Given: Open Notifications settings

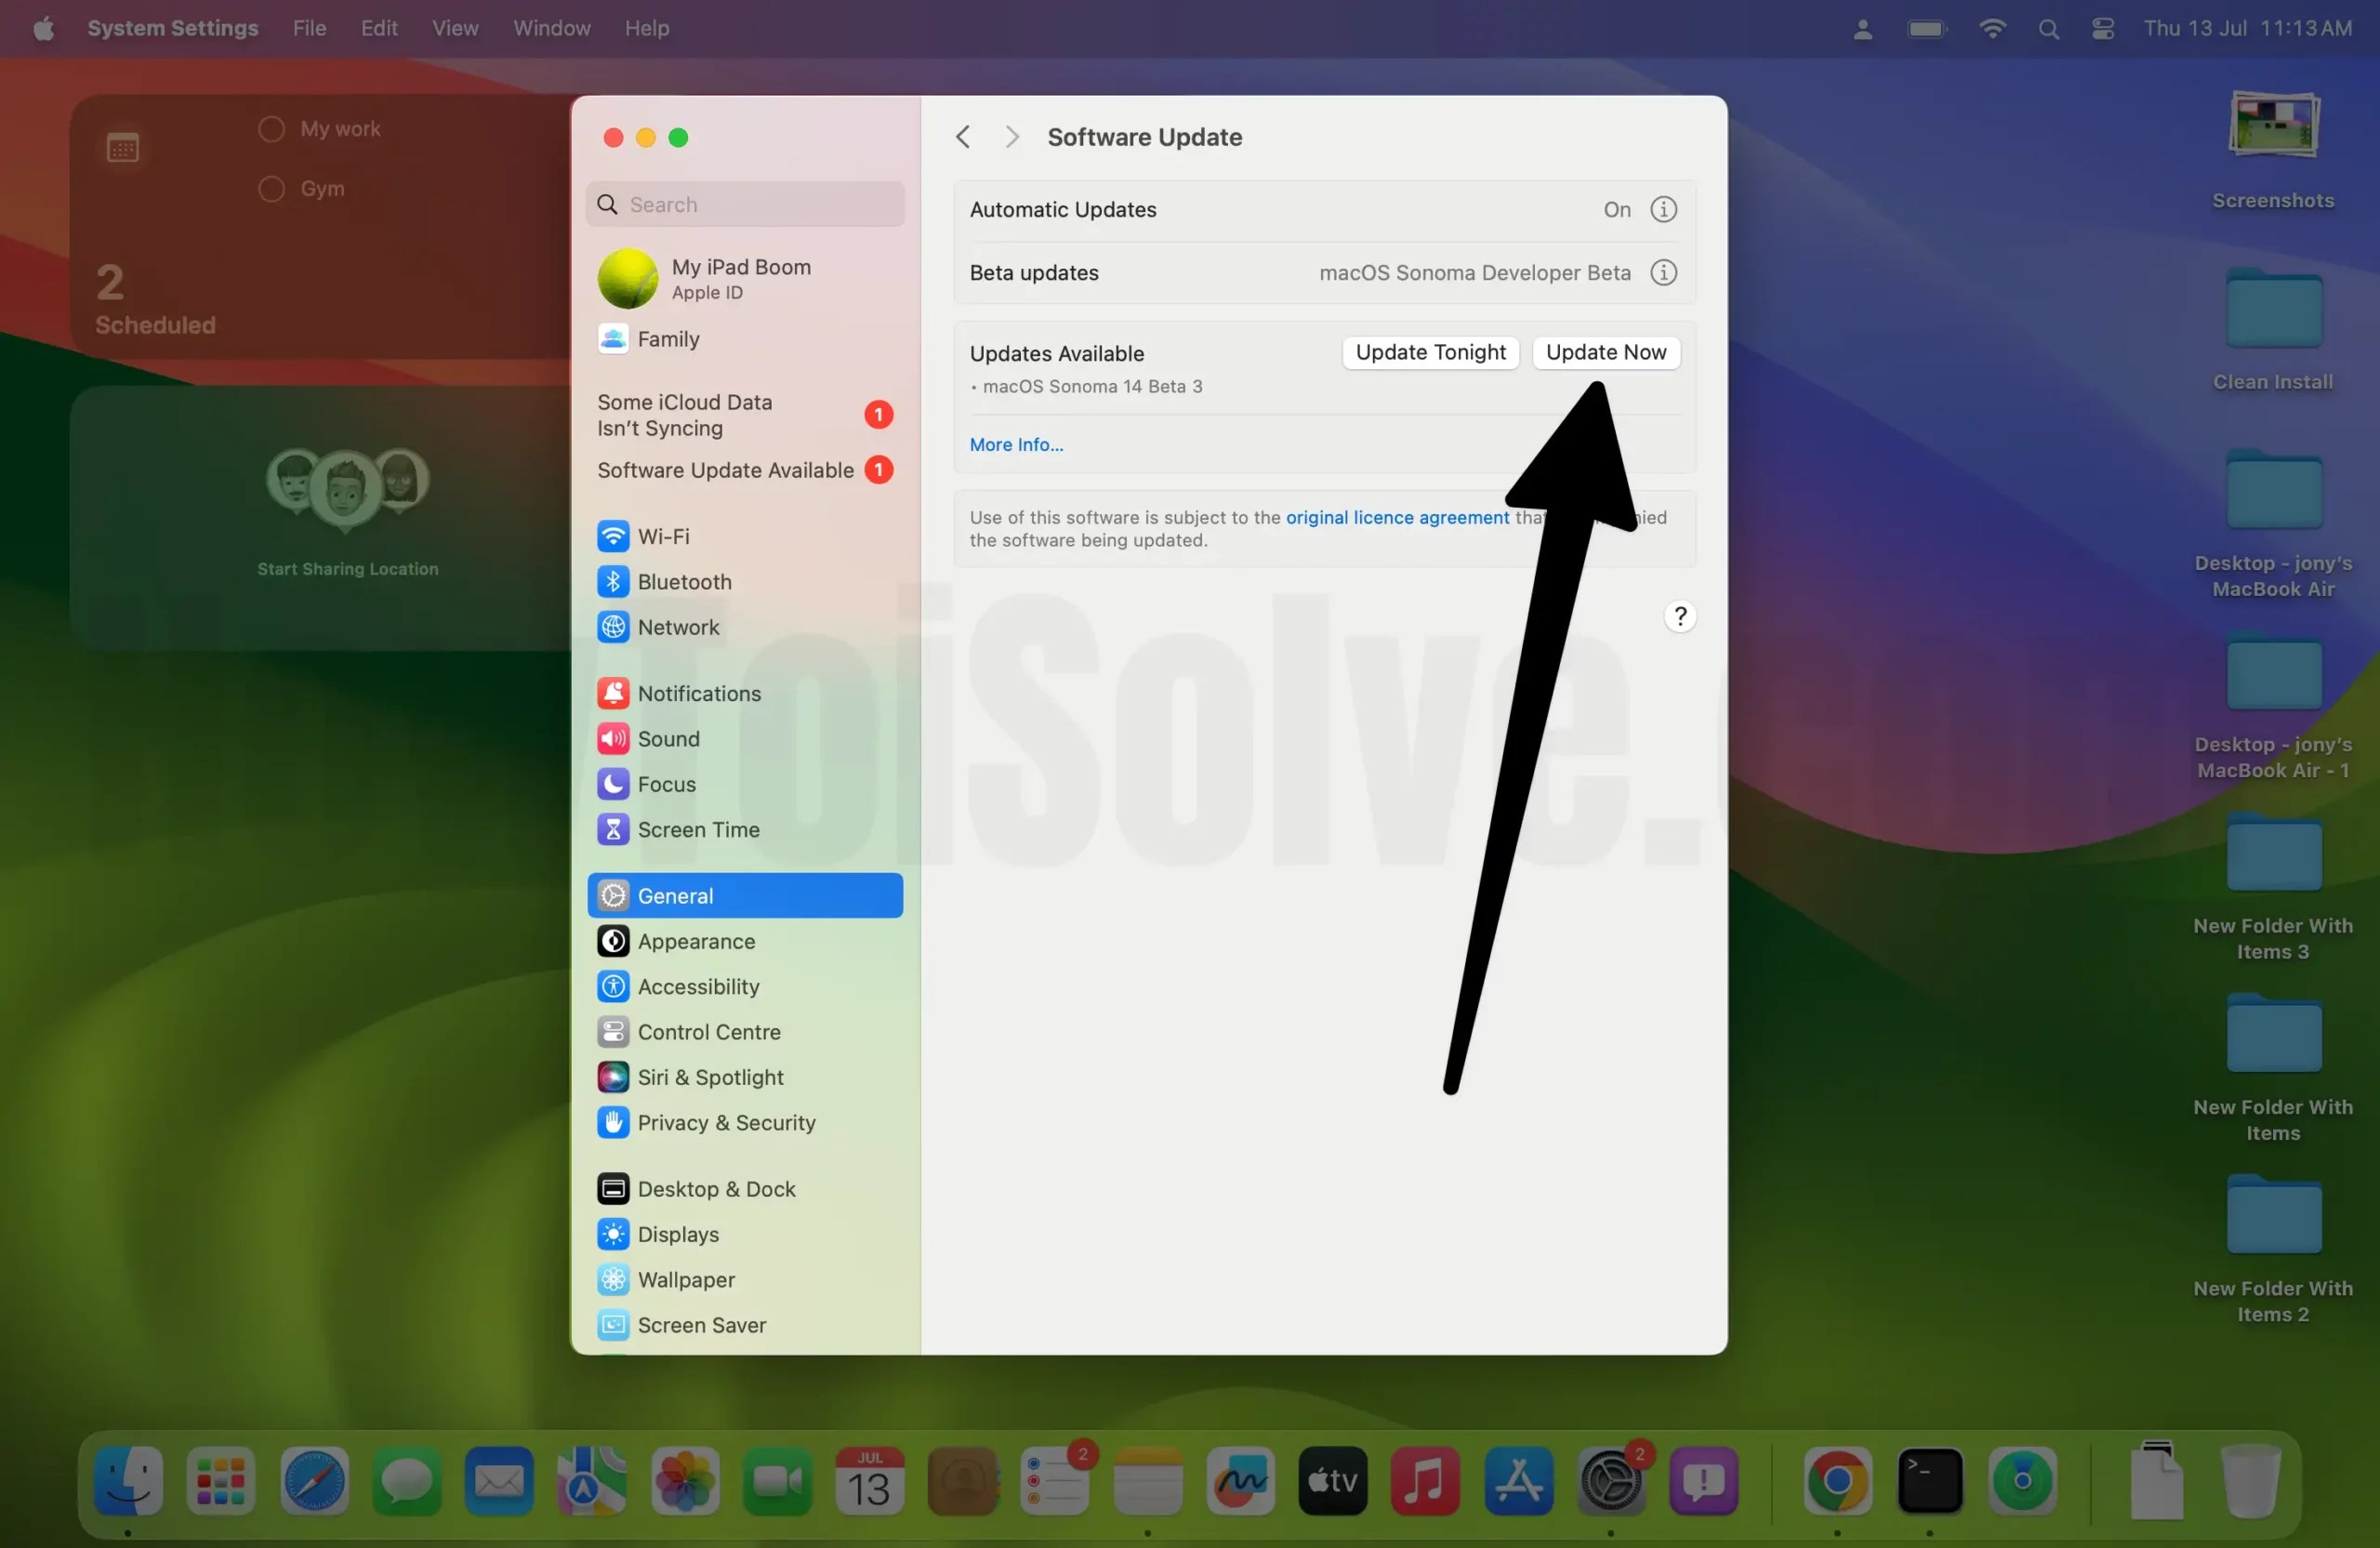Looking at the screenshot, I should tap(699, 693).
